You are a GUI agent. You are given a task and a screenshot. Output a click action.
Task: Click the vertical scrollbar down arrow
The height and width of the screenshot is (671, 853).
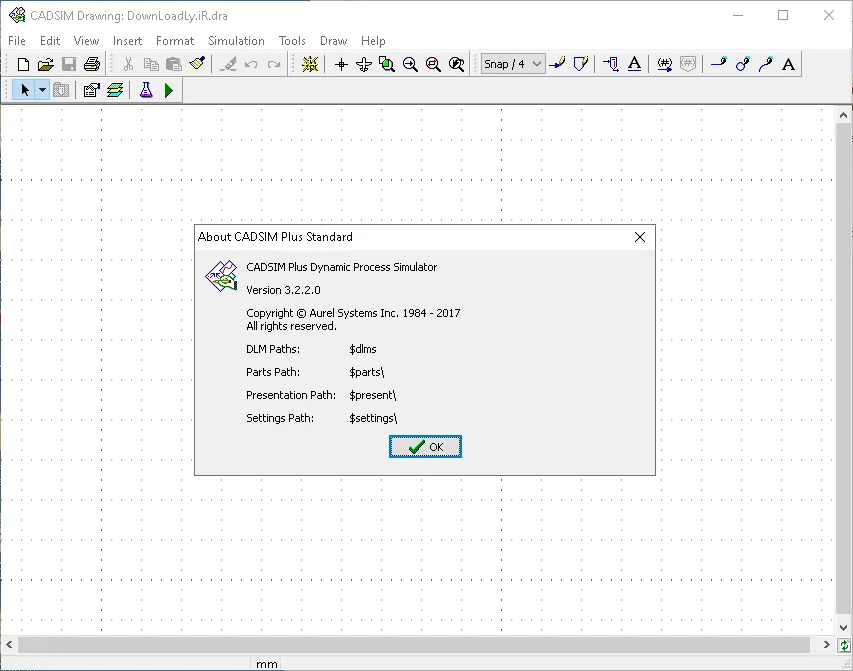click(843, 628)
